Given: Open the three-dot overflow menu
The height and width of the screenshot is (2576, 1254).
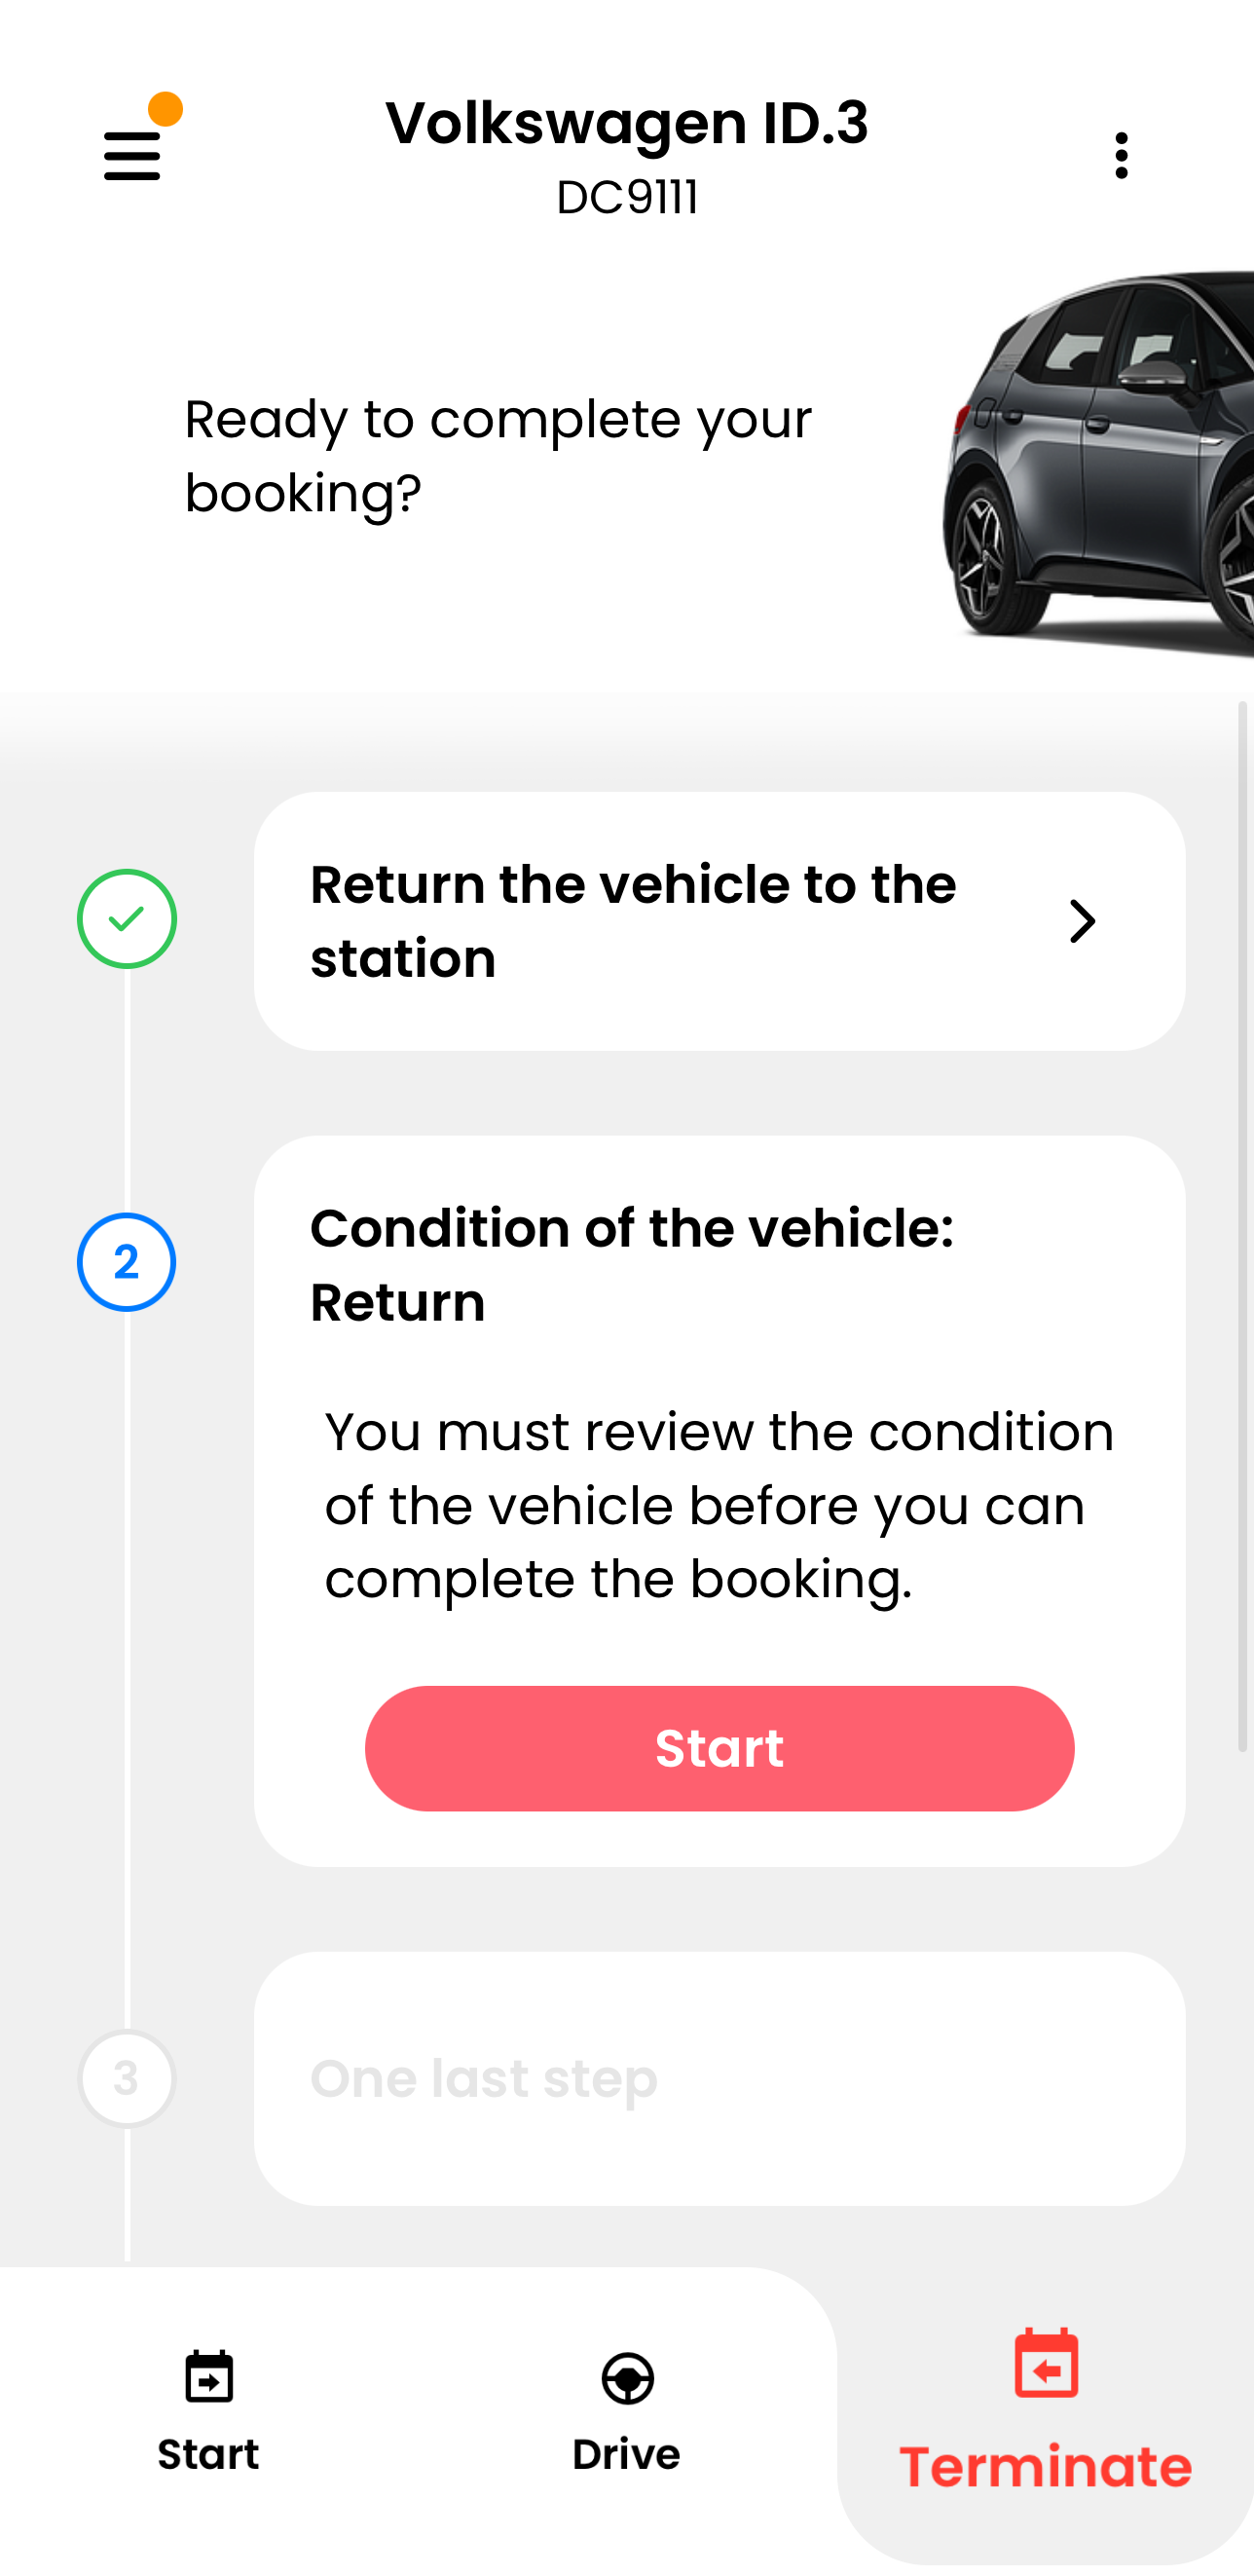Looking at the screenshot, I should (x=1121, y=156).
